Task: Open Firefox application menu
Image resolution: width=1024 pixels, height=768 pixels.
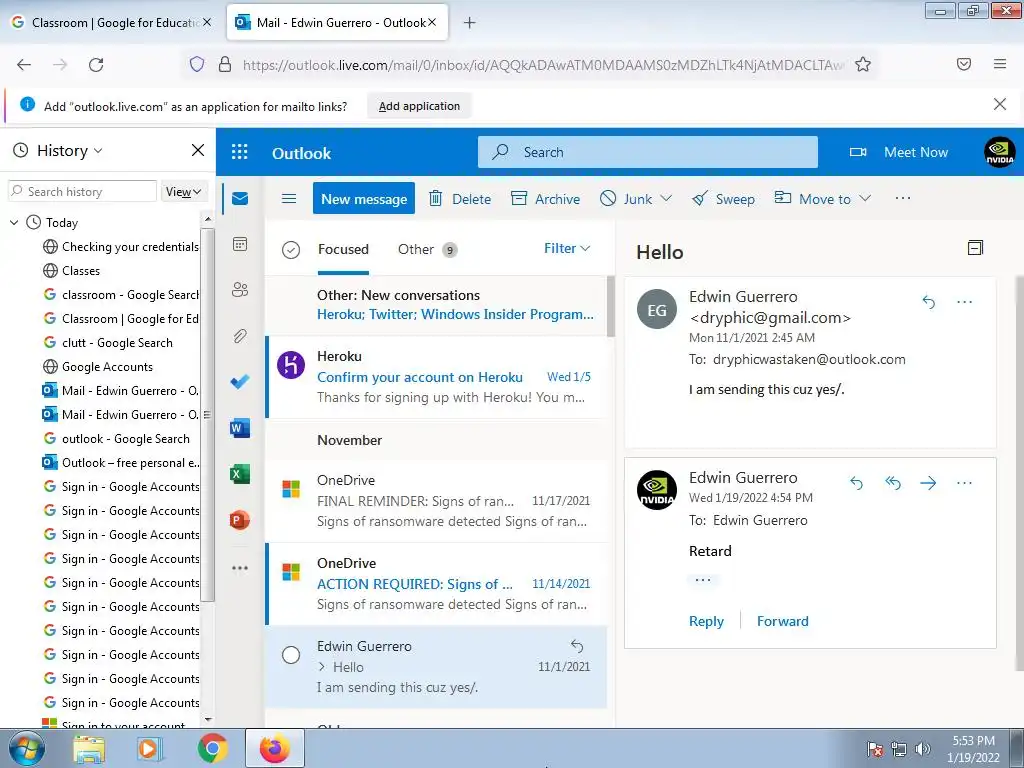Action: 999,64
